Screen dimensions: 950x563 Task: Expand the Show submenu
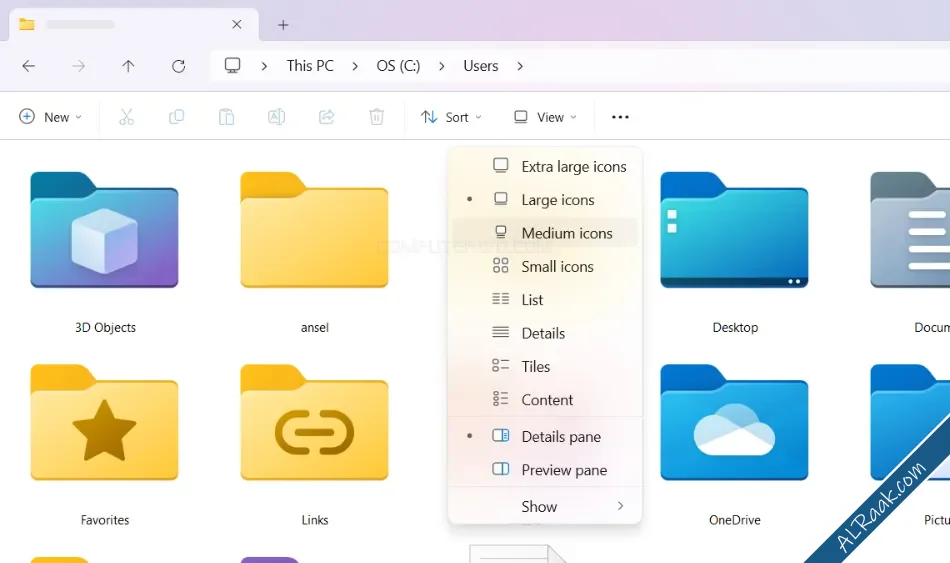click(x=545, y=506)
